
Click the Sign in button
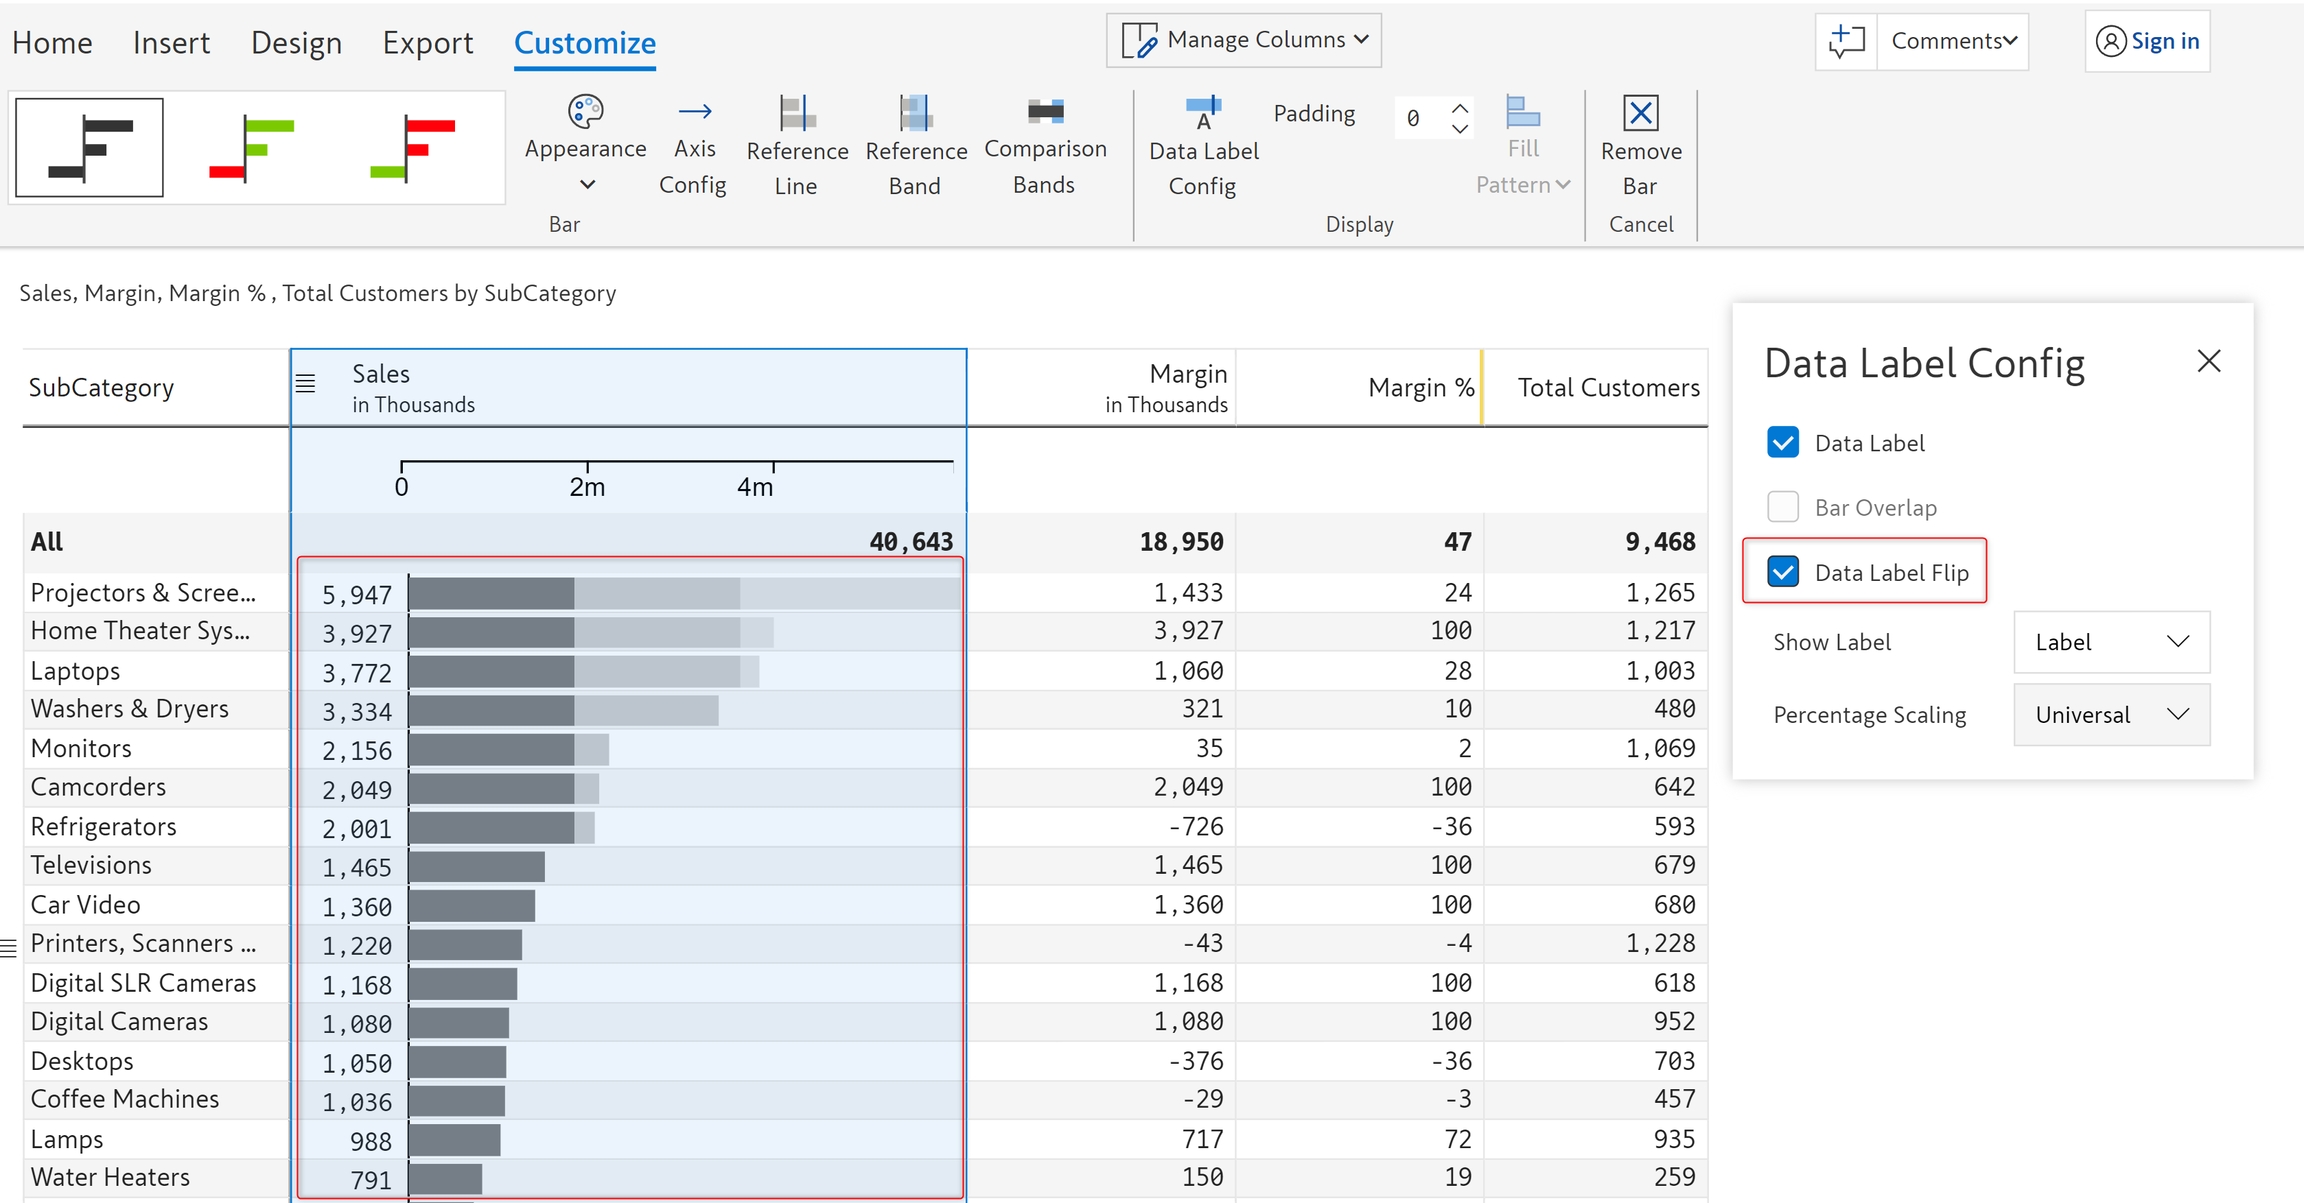coord(2148,41)
